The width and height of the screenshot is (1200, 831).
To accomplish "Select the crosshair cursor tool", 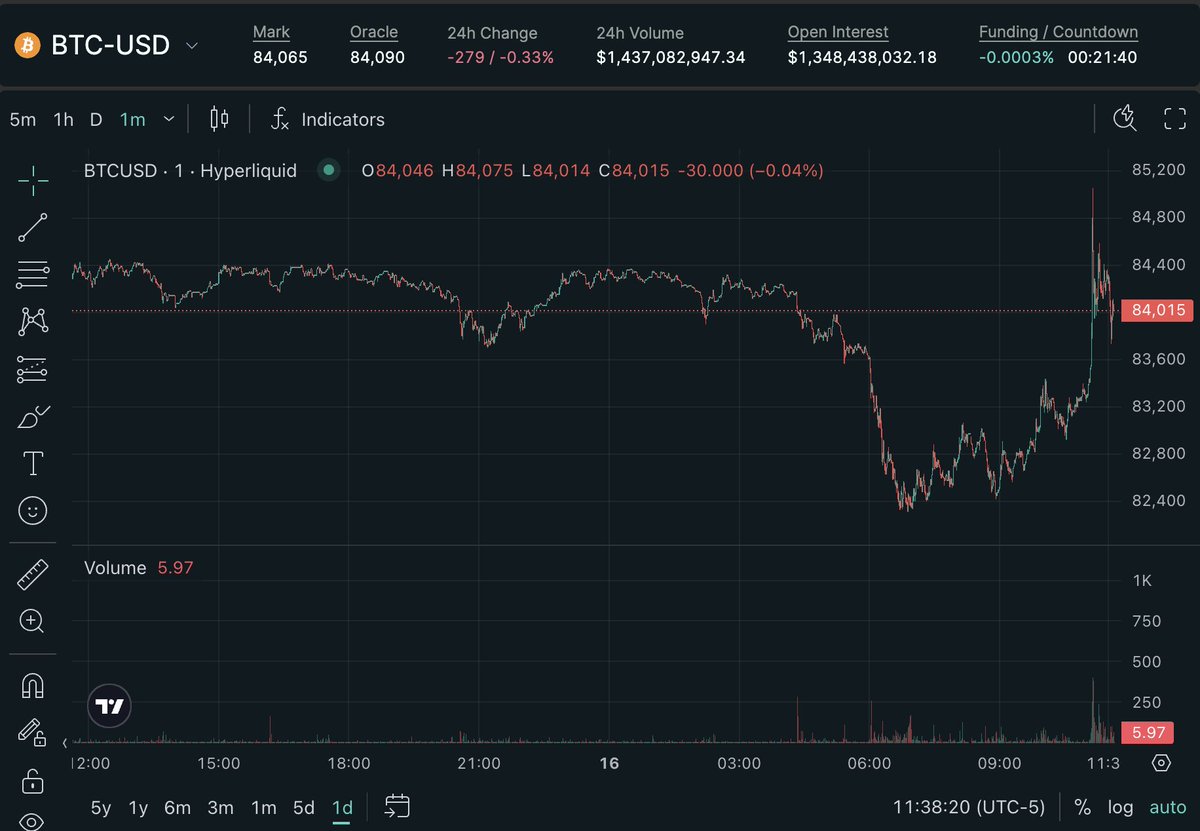I will click(x=33, y=182).
